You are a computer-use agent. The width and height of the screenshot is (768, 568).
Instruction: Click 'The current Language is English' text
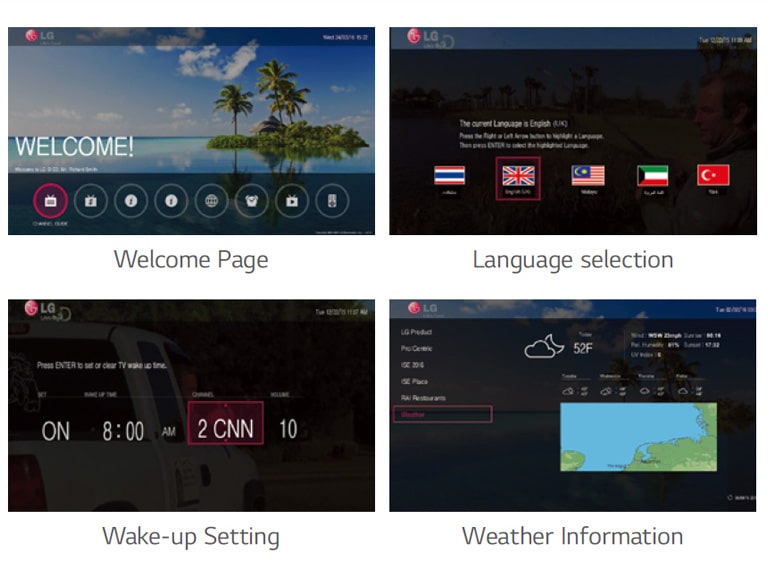pos(513,123)
